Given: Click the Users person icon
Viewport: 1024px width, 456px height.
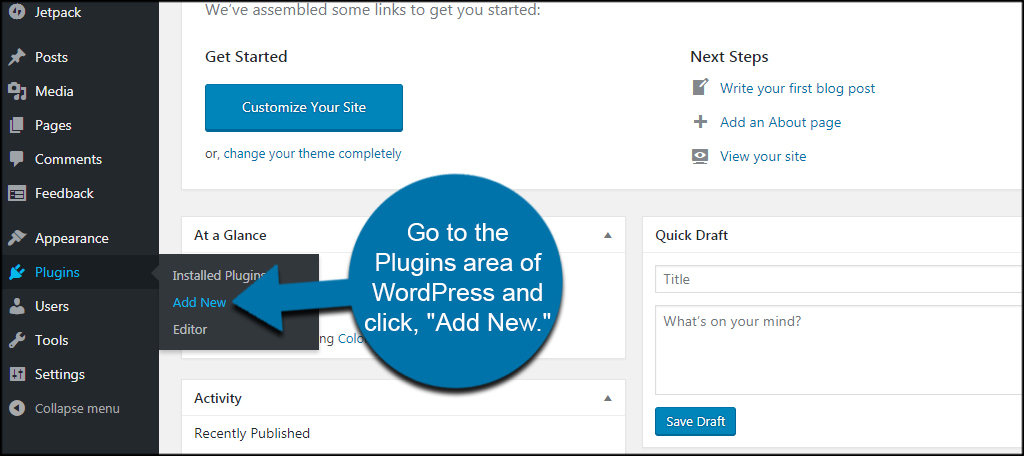Looking at the screenshot, I should coord(17,306).
